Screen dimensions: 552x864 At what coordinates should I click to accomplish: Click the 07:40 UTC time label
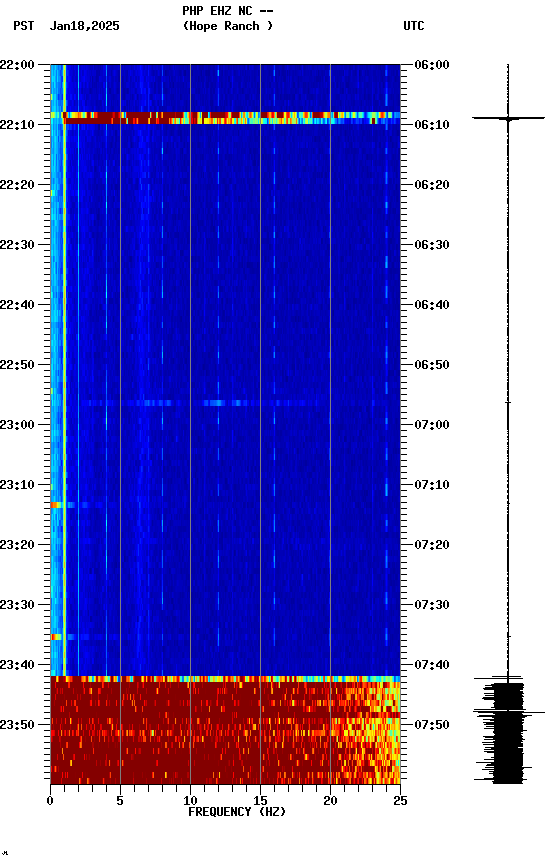tap(432, 665)
